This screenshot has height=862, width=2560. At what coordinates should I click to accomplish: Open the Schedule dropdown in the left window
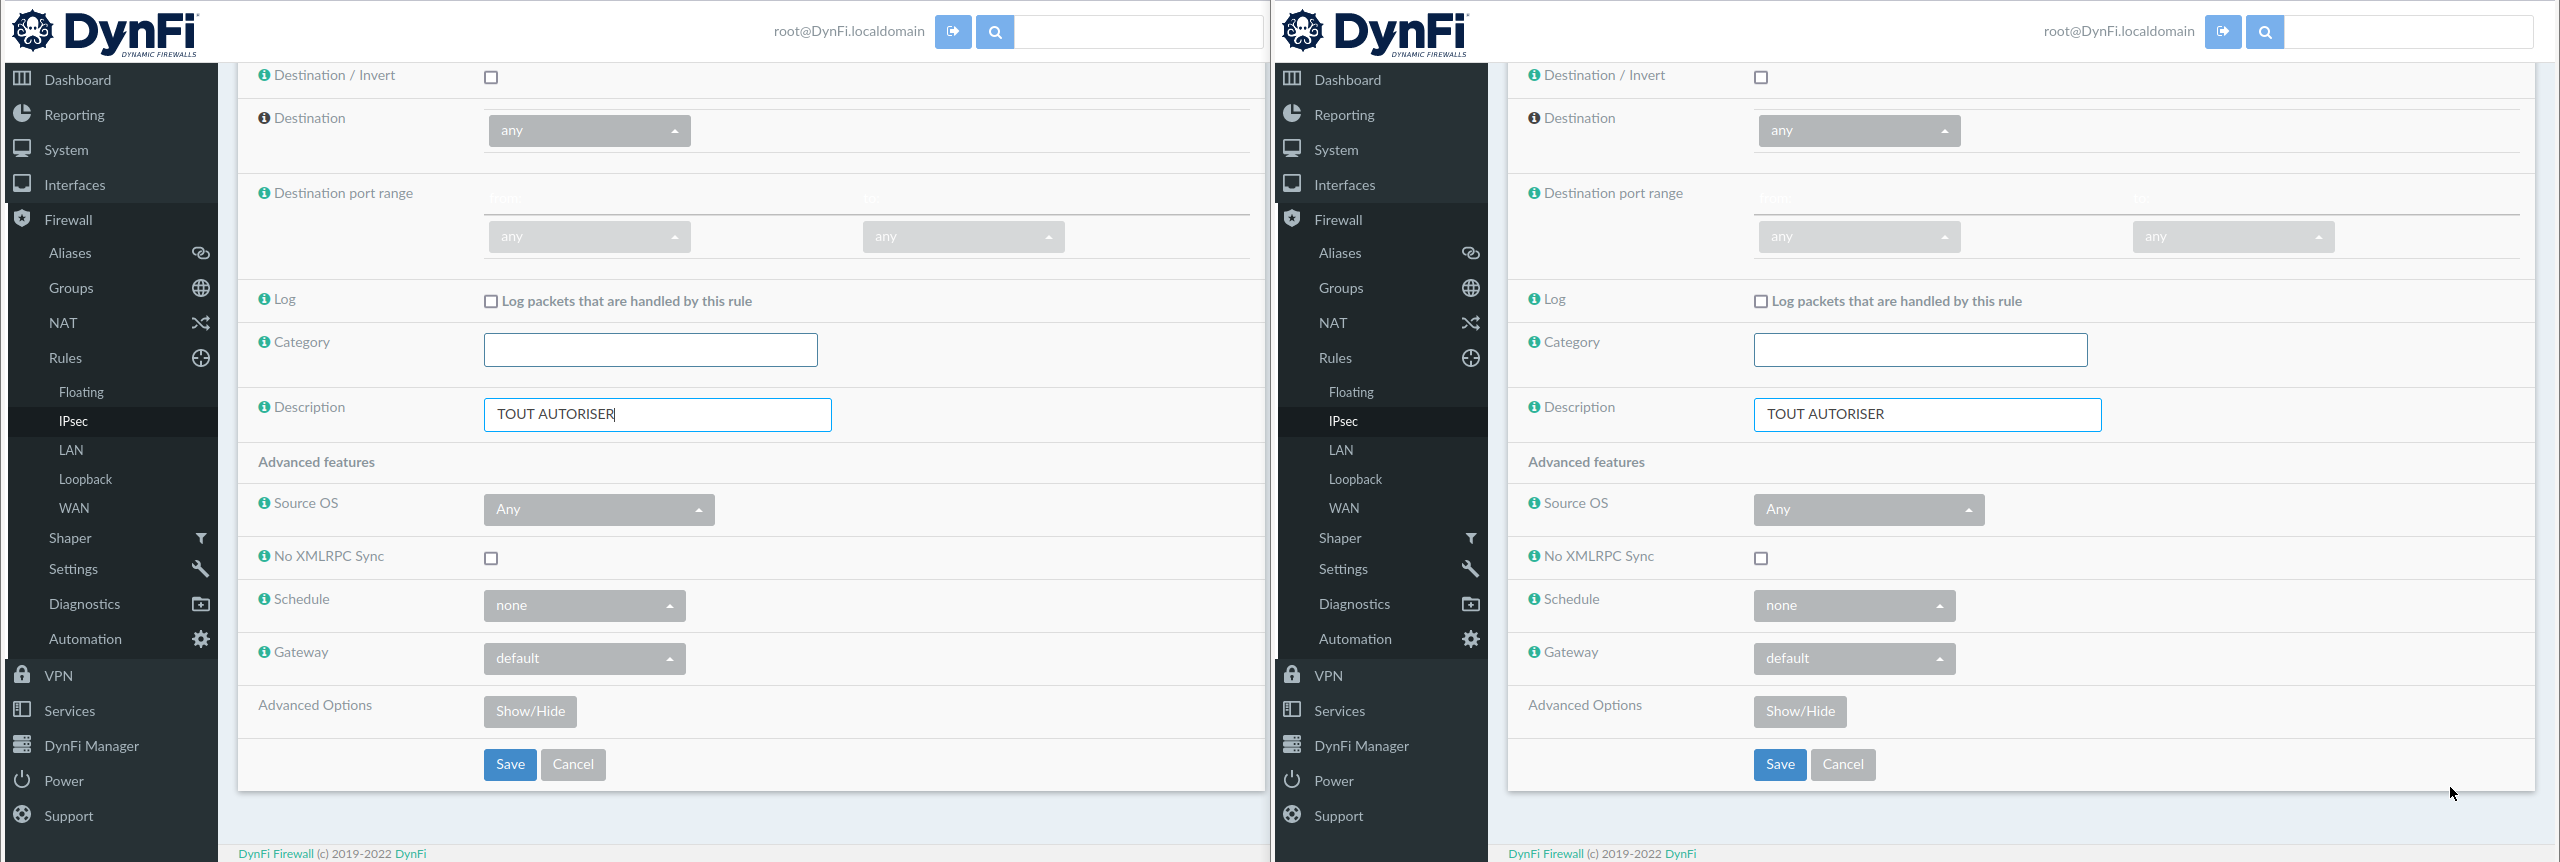point(584,606)
